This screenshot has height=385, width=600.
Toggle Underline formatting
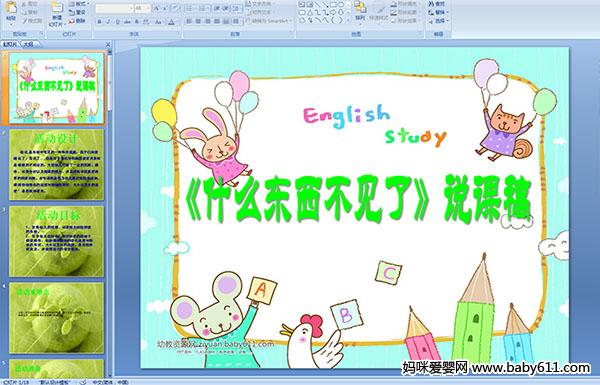coord(117,22)
